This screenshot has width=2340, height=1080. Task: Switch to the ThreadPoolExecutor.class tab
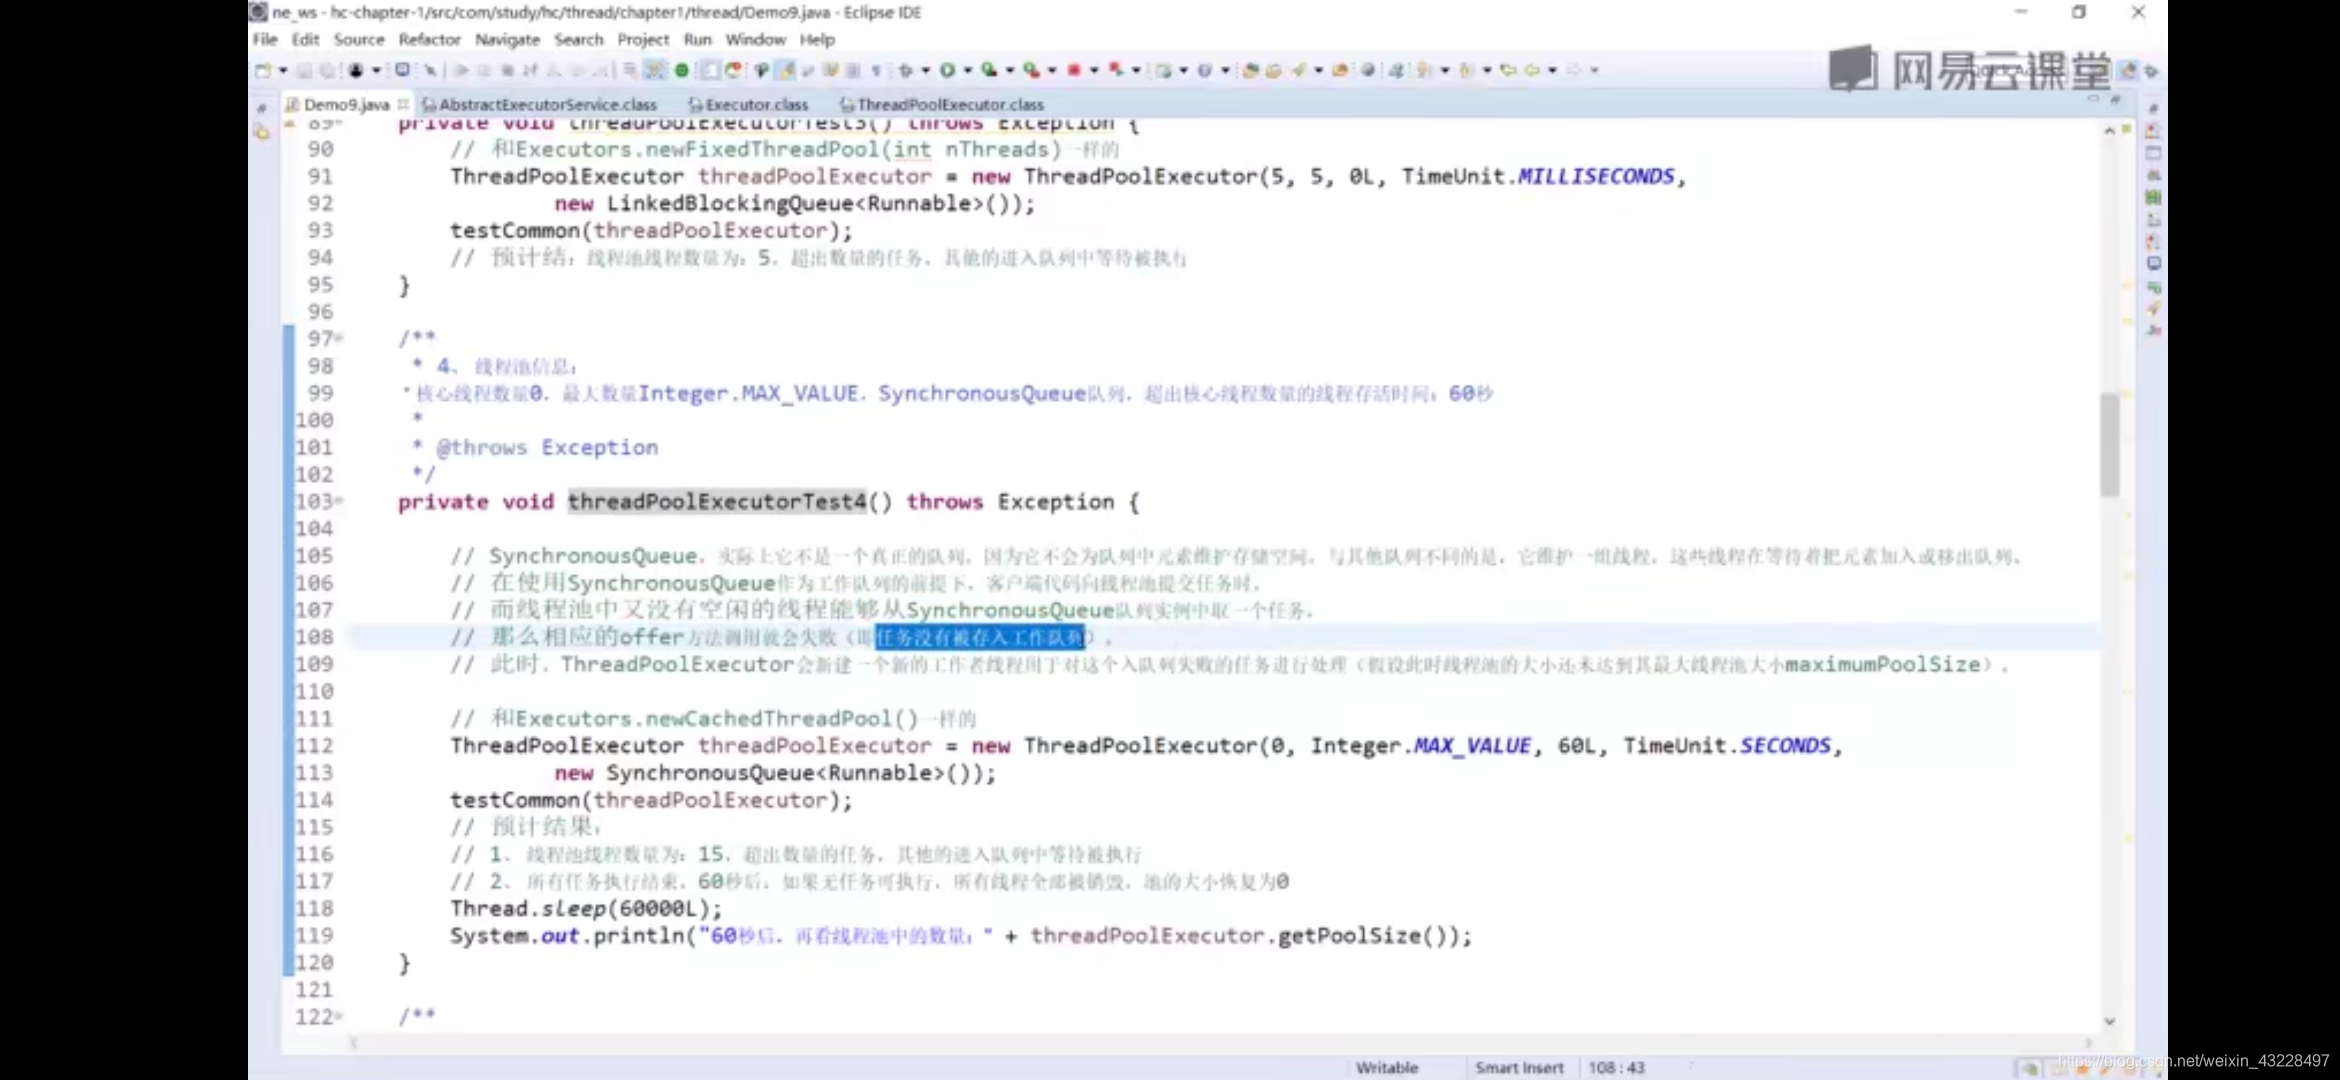pyautogui.click(x=942, y=104)
